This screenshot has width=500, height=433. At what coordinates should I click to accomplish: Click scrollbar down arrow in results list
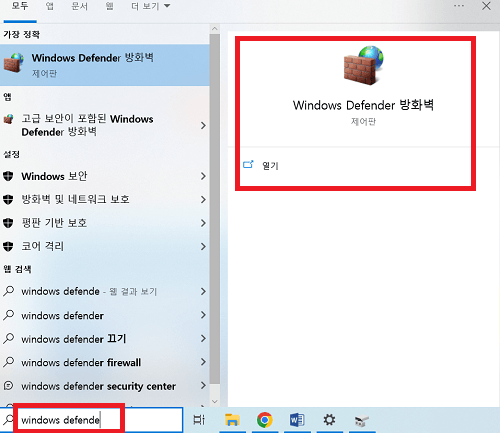tap(215, 401)
